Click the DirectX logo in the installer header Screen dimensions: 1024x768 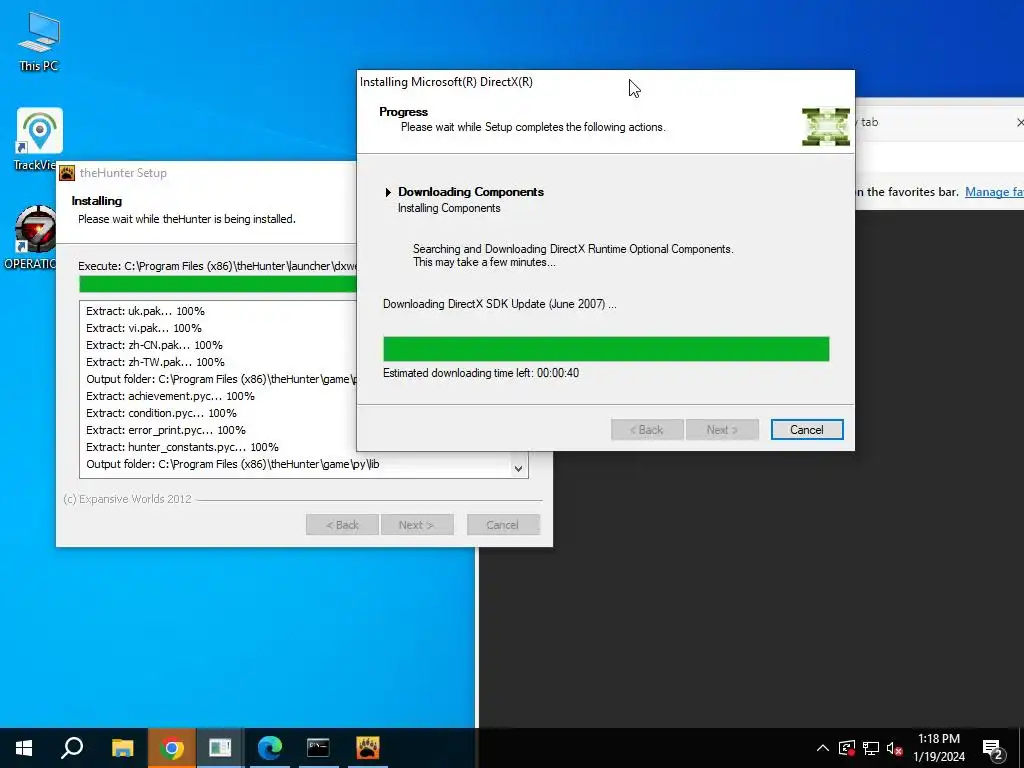[x=825, y=127]
